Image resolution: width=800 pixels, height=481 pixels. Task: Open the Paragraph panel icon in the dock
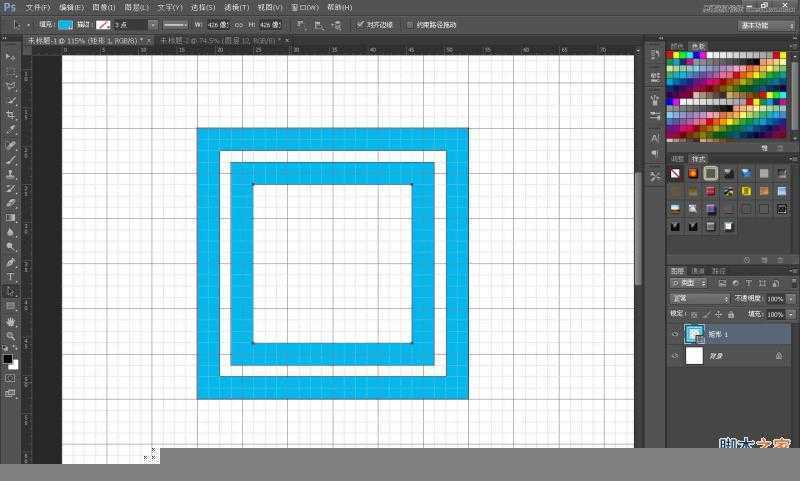click(x=655, y=154)
